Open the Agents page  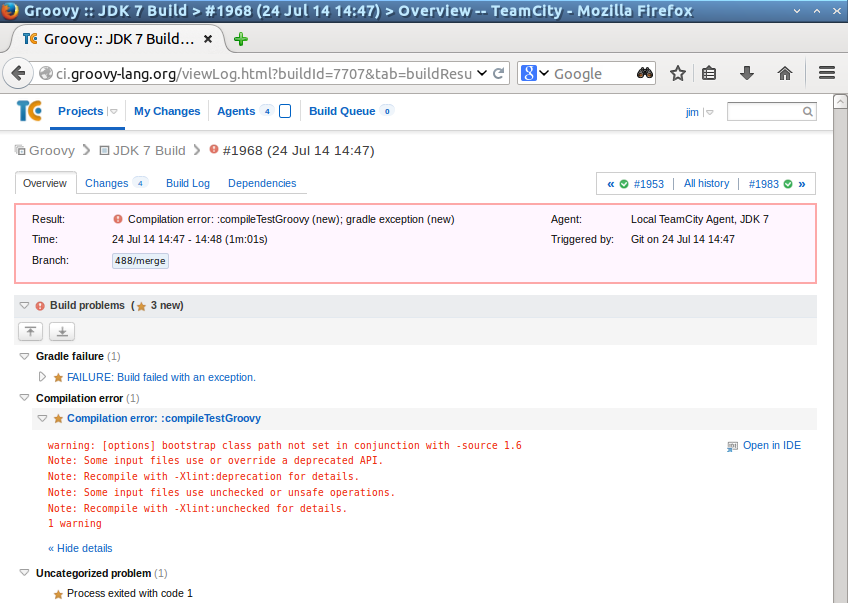pos(236,111)
